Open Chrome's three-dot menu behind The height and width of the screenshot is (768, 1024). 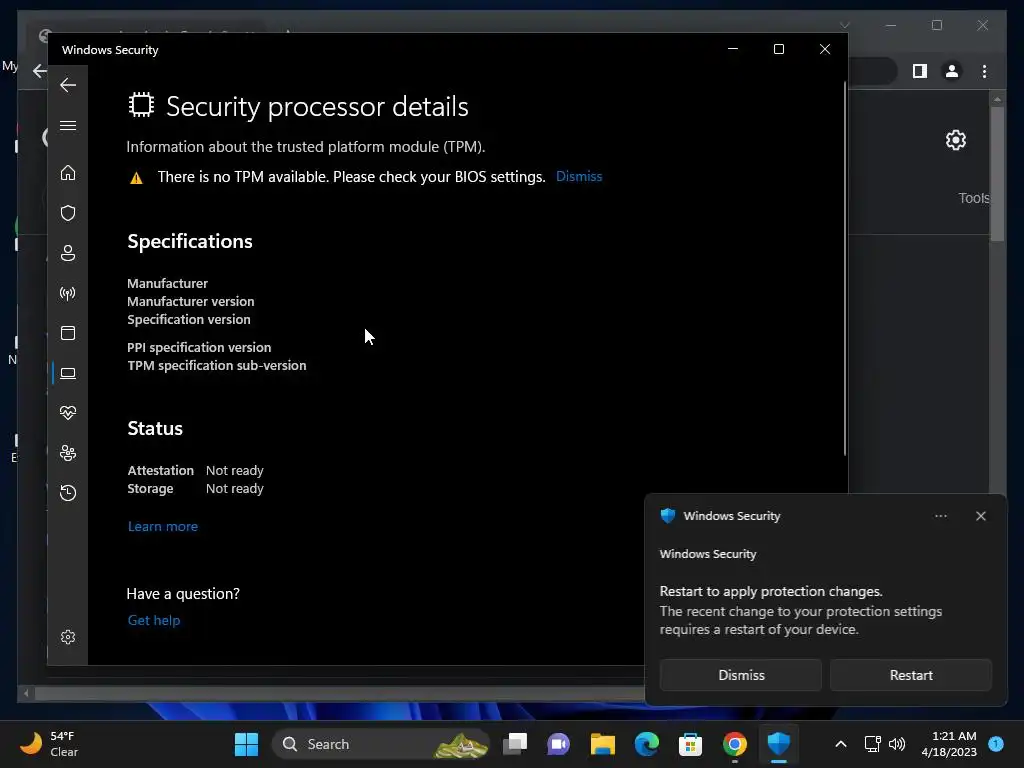click(x=984, y=71)
